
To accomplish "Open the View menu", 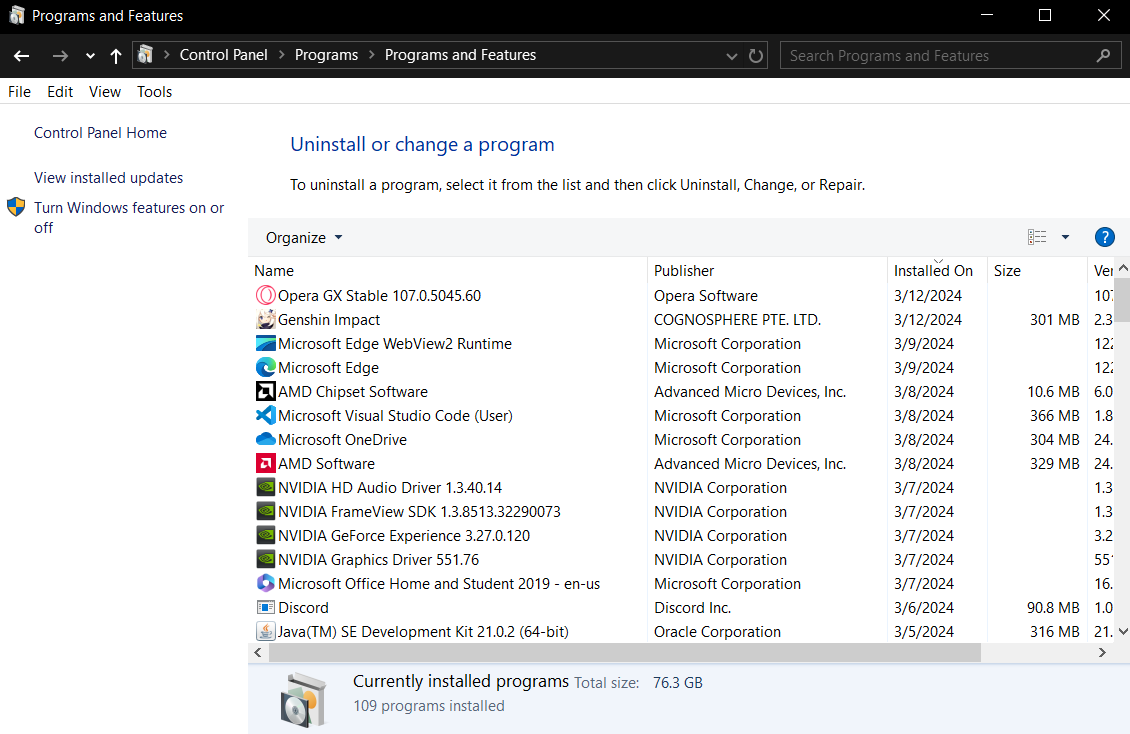I will click(104, 91).
